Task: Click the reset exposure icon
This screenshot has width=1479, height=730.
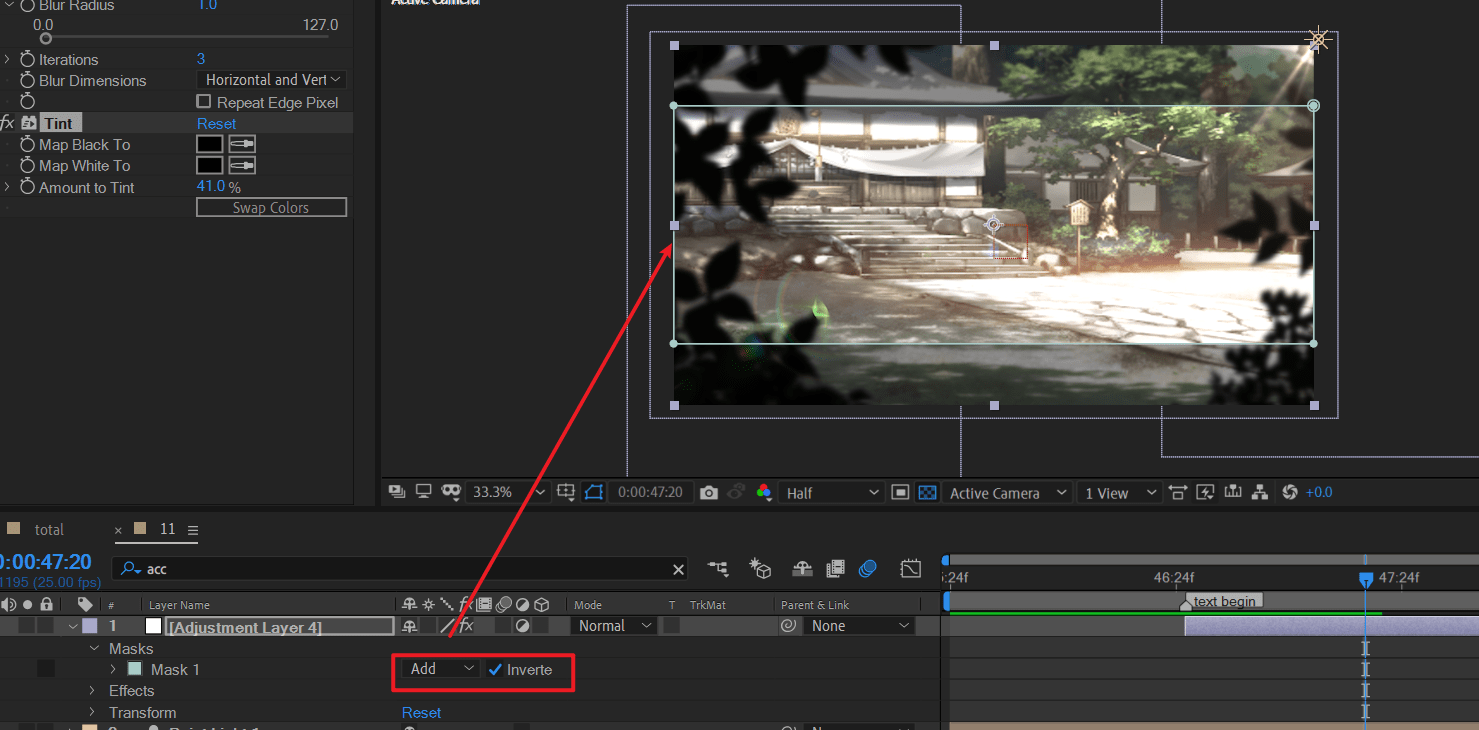Action: pyautogui.click(x=1289, y=492)
